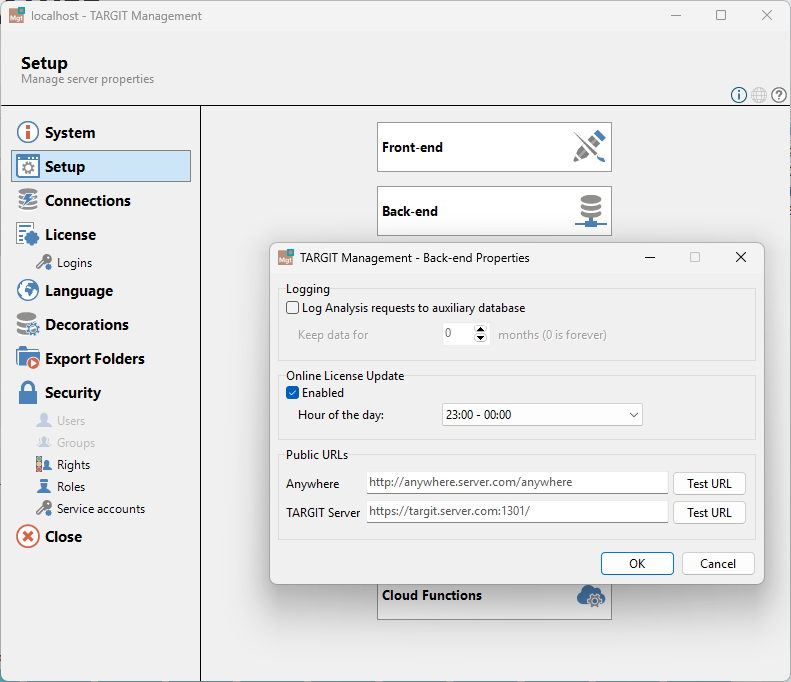Open the License section icon
Image resolution: width=791 pixels, height=682 pixels.
[28, 235]
